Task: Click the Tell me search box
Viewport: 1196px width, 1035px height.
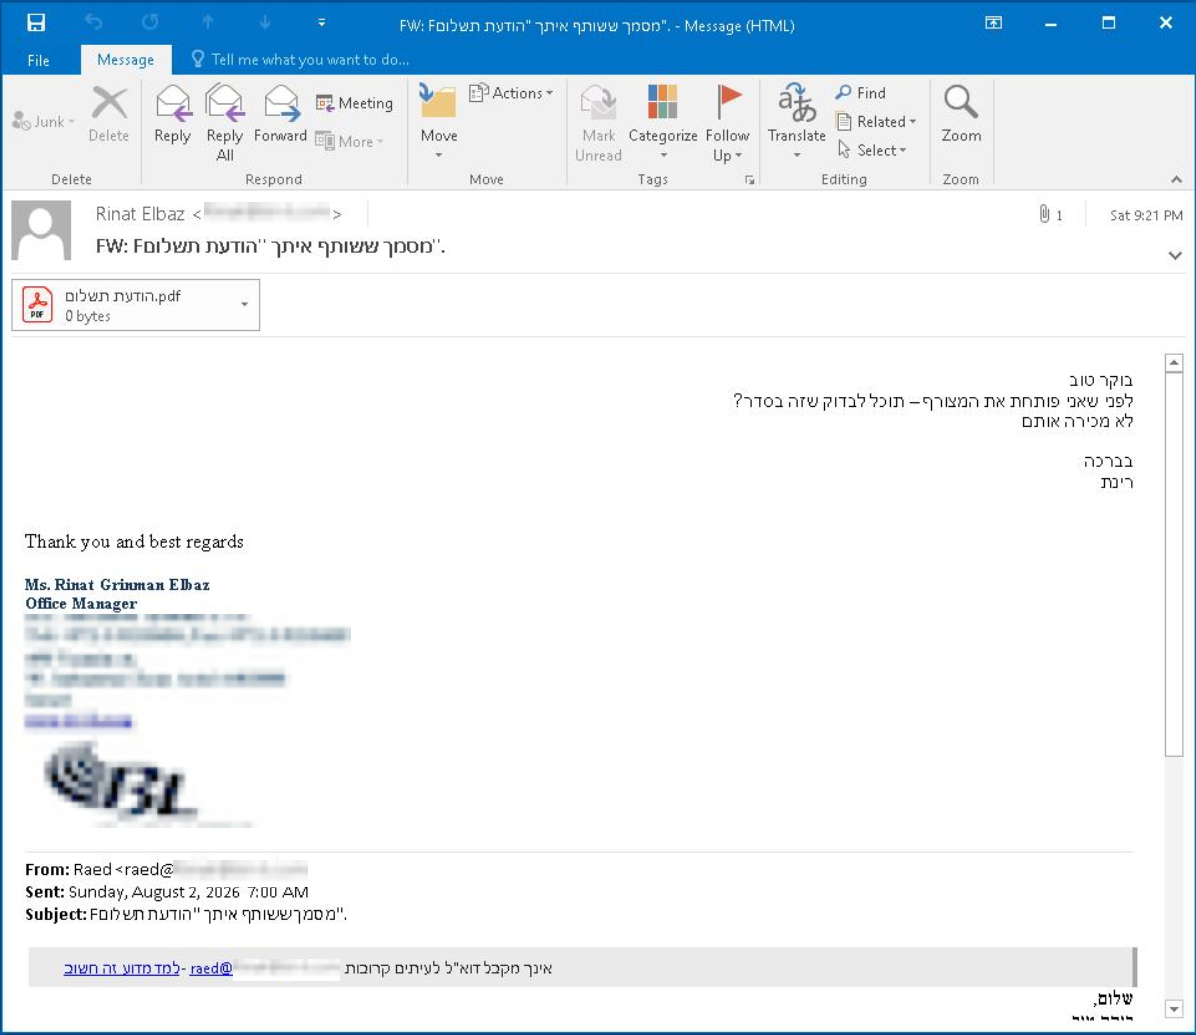Action: (x=300, y=59)
